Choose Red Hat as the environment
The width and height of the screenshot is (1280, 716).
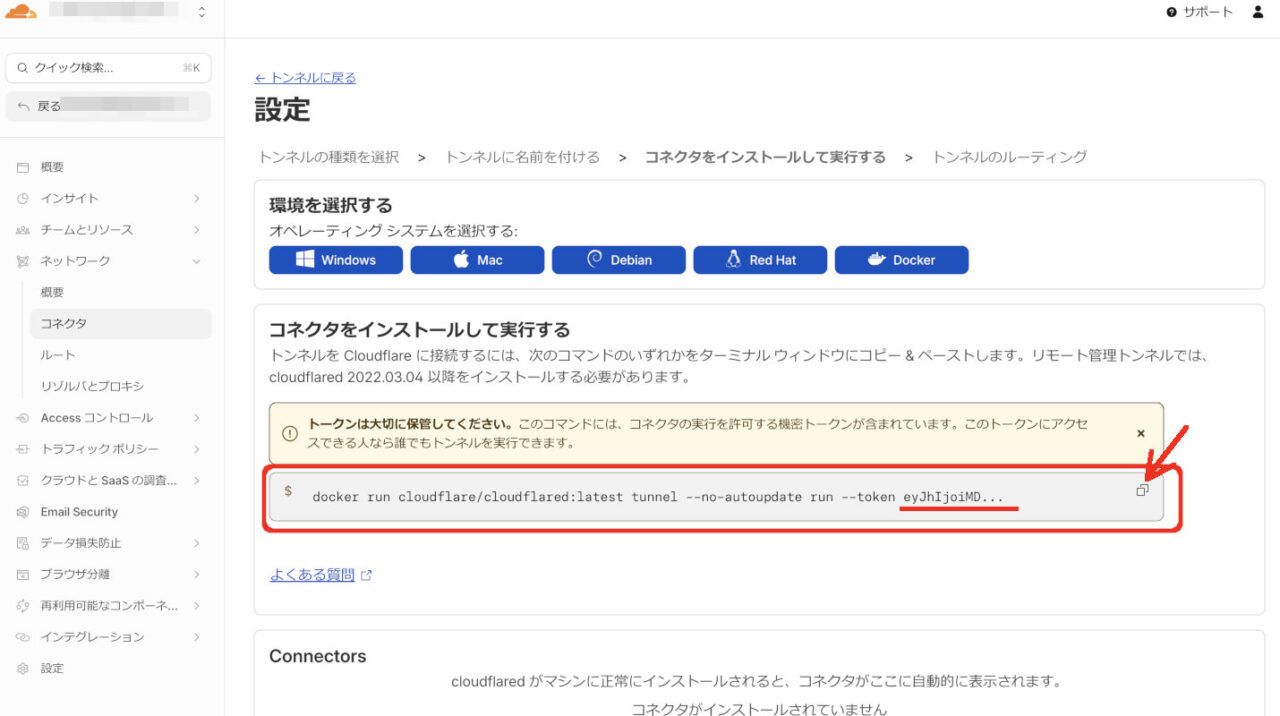[760, 260]
